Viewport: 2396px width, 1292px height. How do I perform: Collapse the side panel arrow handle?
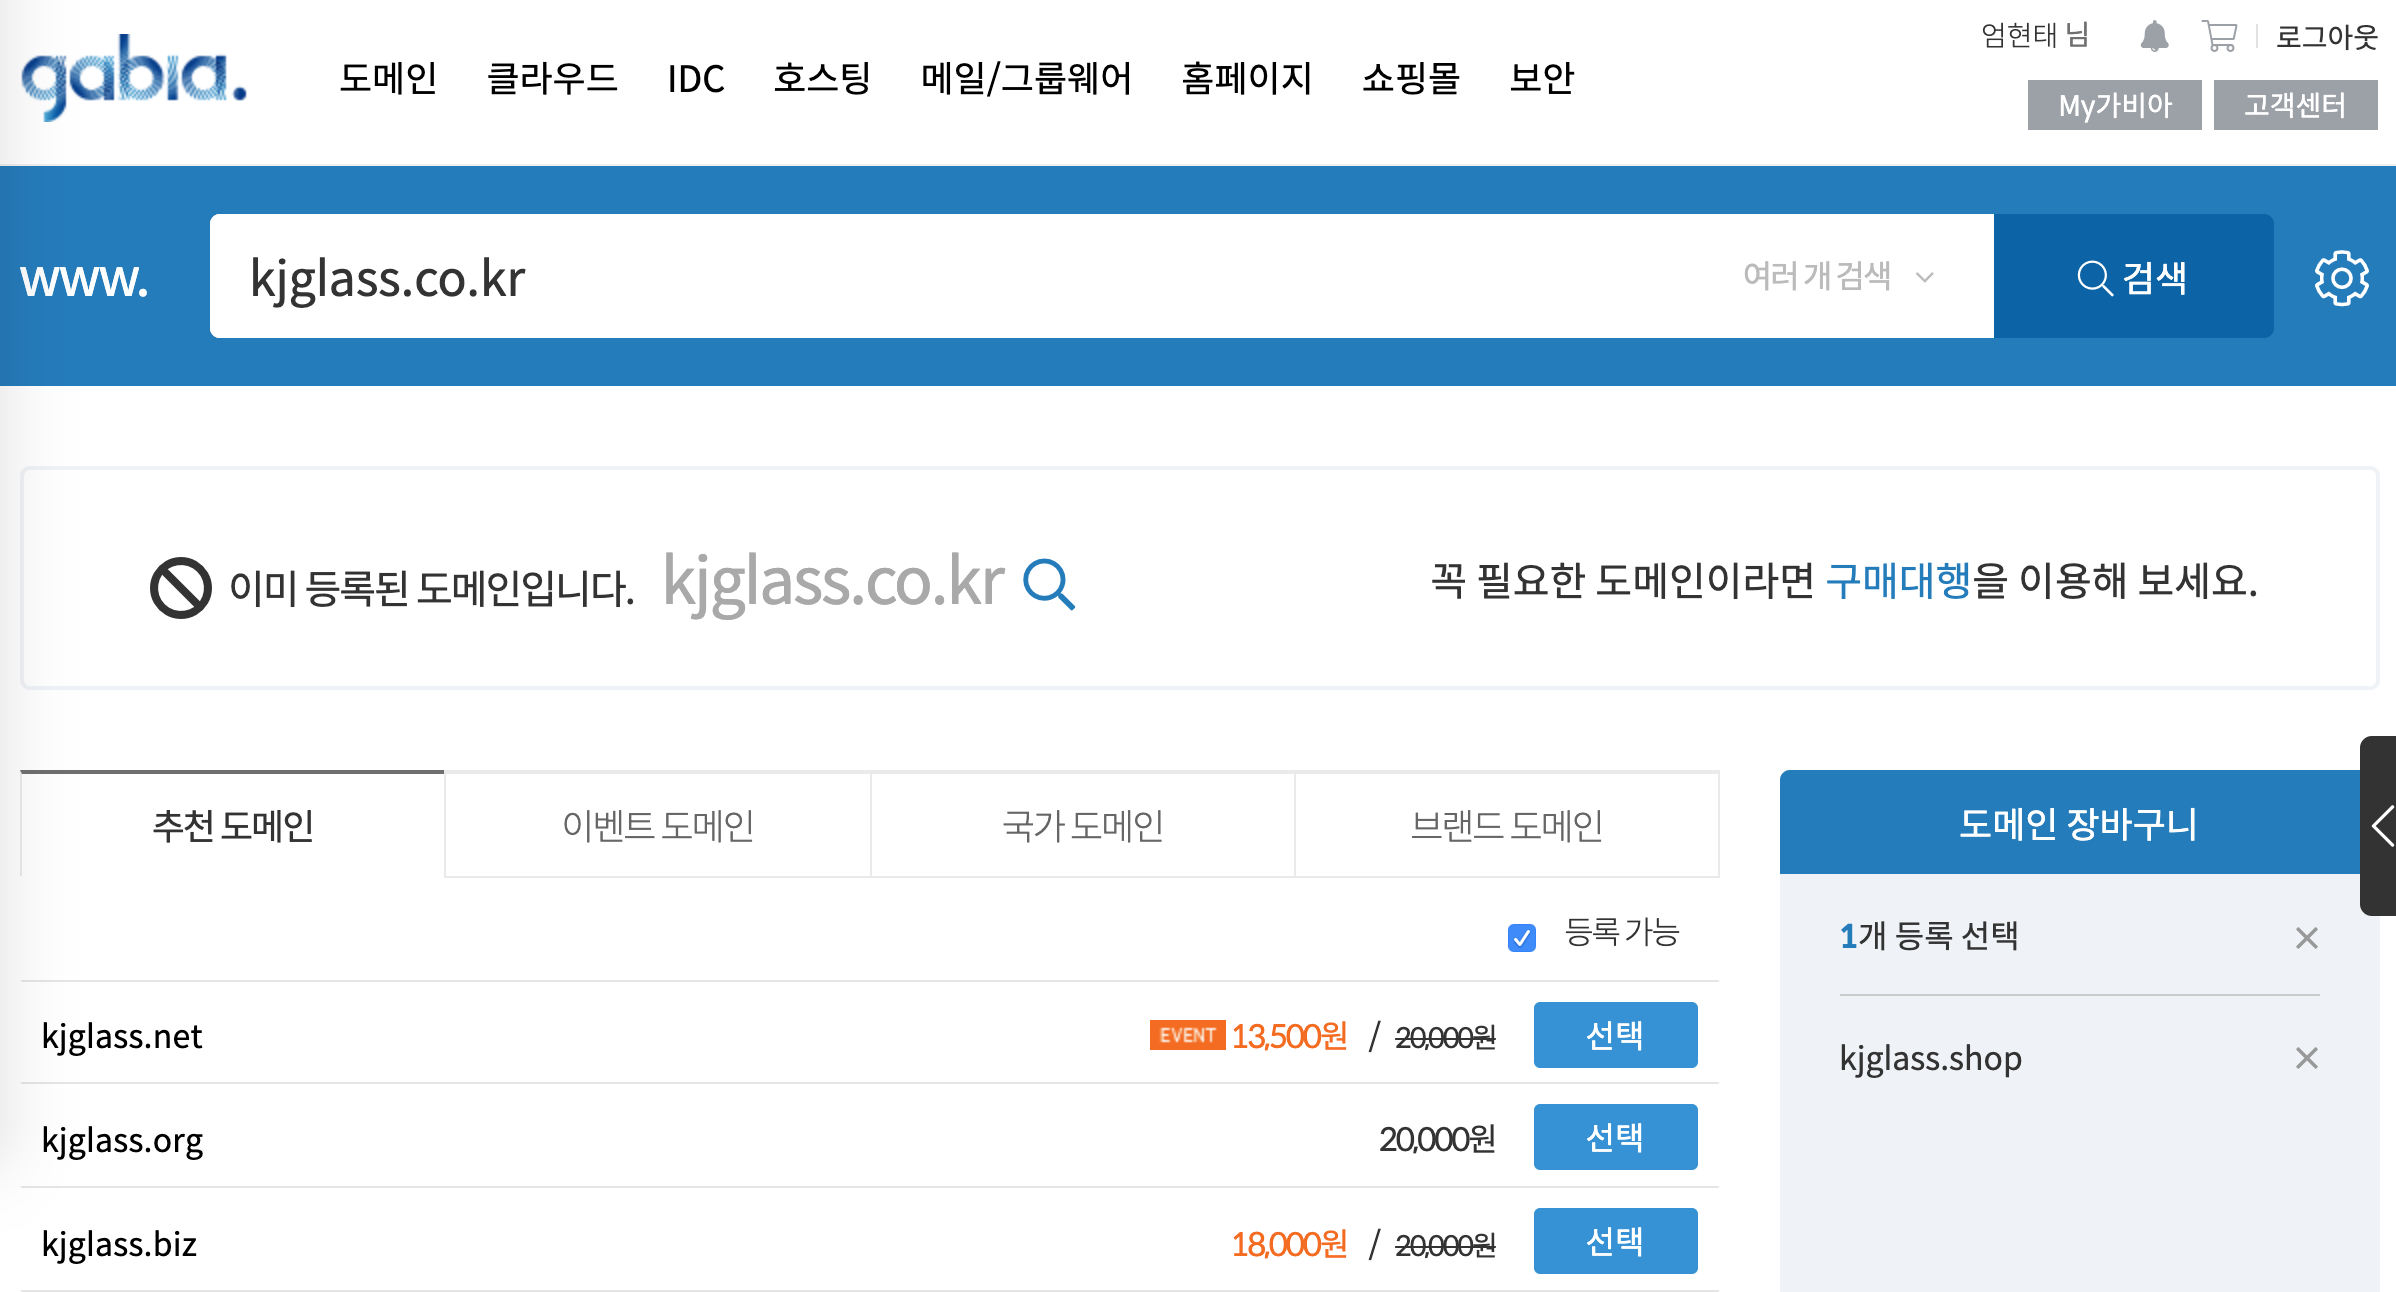pos(2381,826)
